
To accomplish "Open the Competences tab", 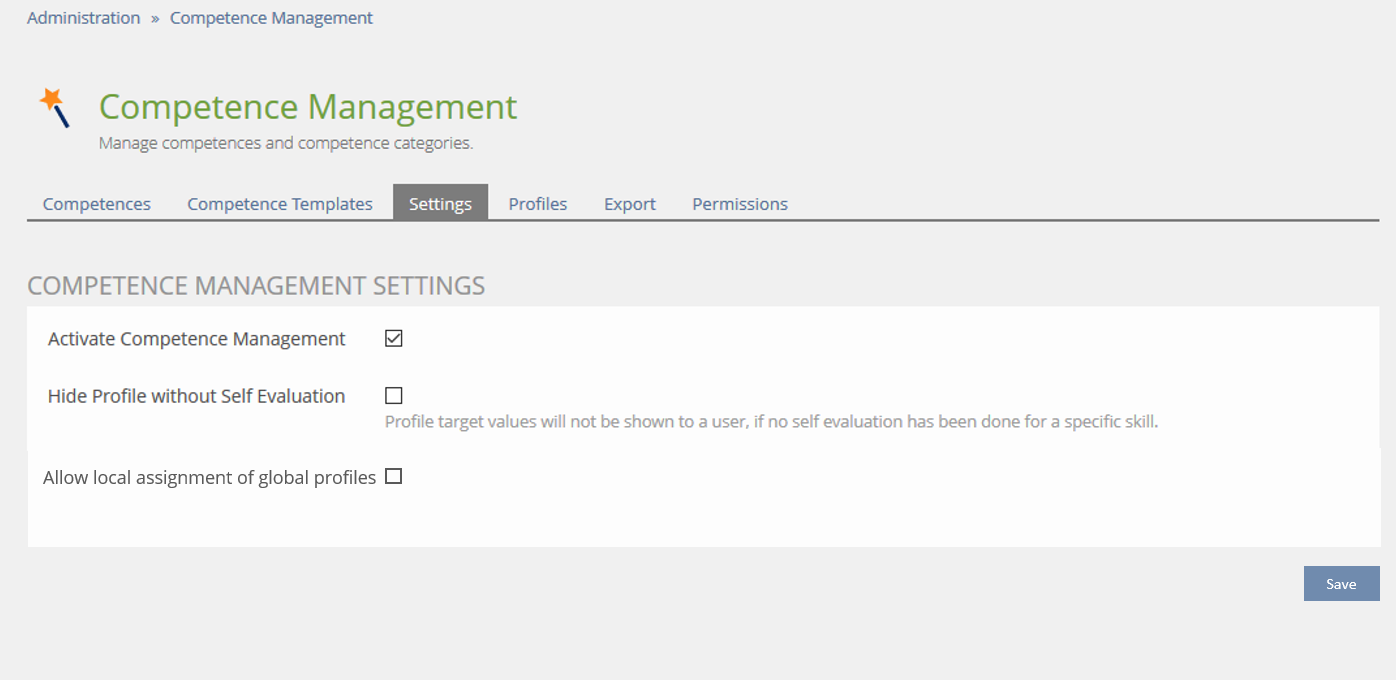I will [97, 204].
